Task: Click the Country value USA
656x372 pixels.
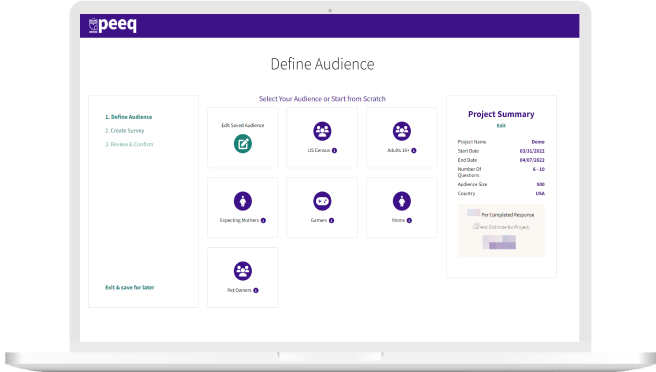Action: pyautogui.click(x=540, y=194)
